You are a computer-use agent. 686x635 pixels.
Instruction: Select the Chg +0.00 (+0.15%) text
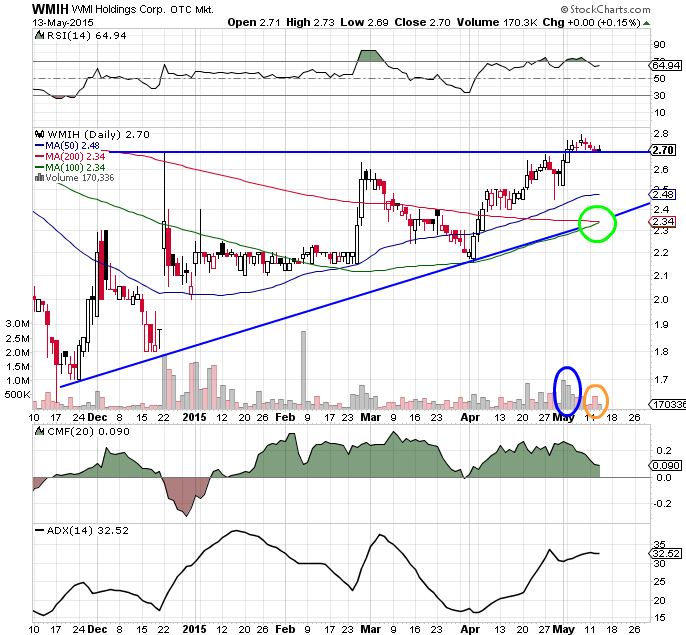(592, 22)
